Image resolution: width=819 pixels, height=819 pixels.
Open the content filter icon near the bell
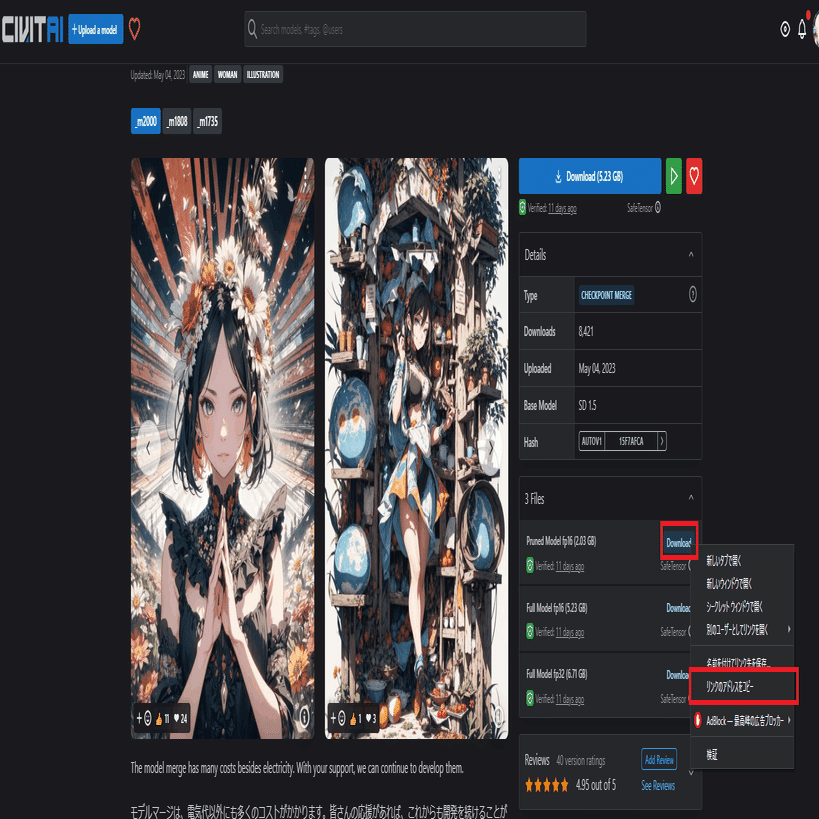785,29
